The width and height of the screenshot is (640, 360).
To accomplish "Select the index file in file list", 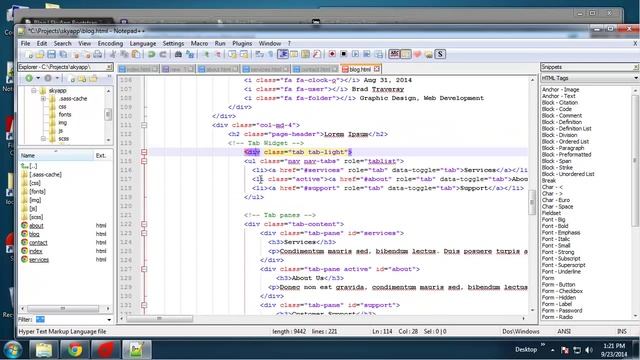I will (36, 251).
